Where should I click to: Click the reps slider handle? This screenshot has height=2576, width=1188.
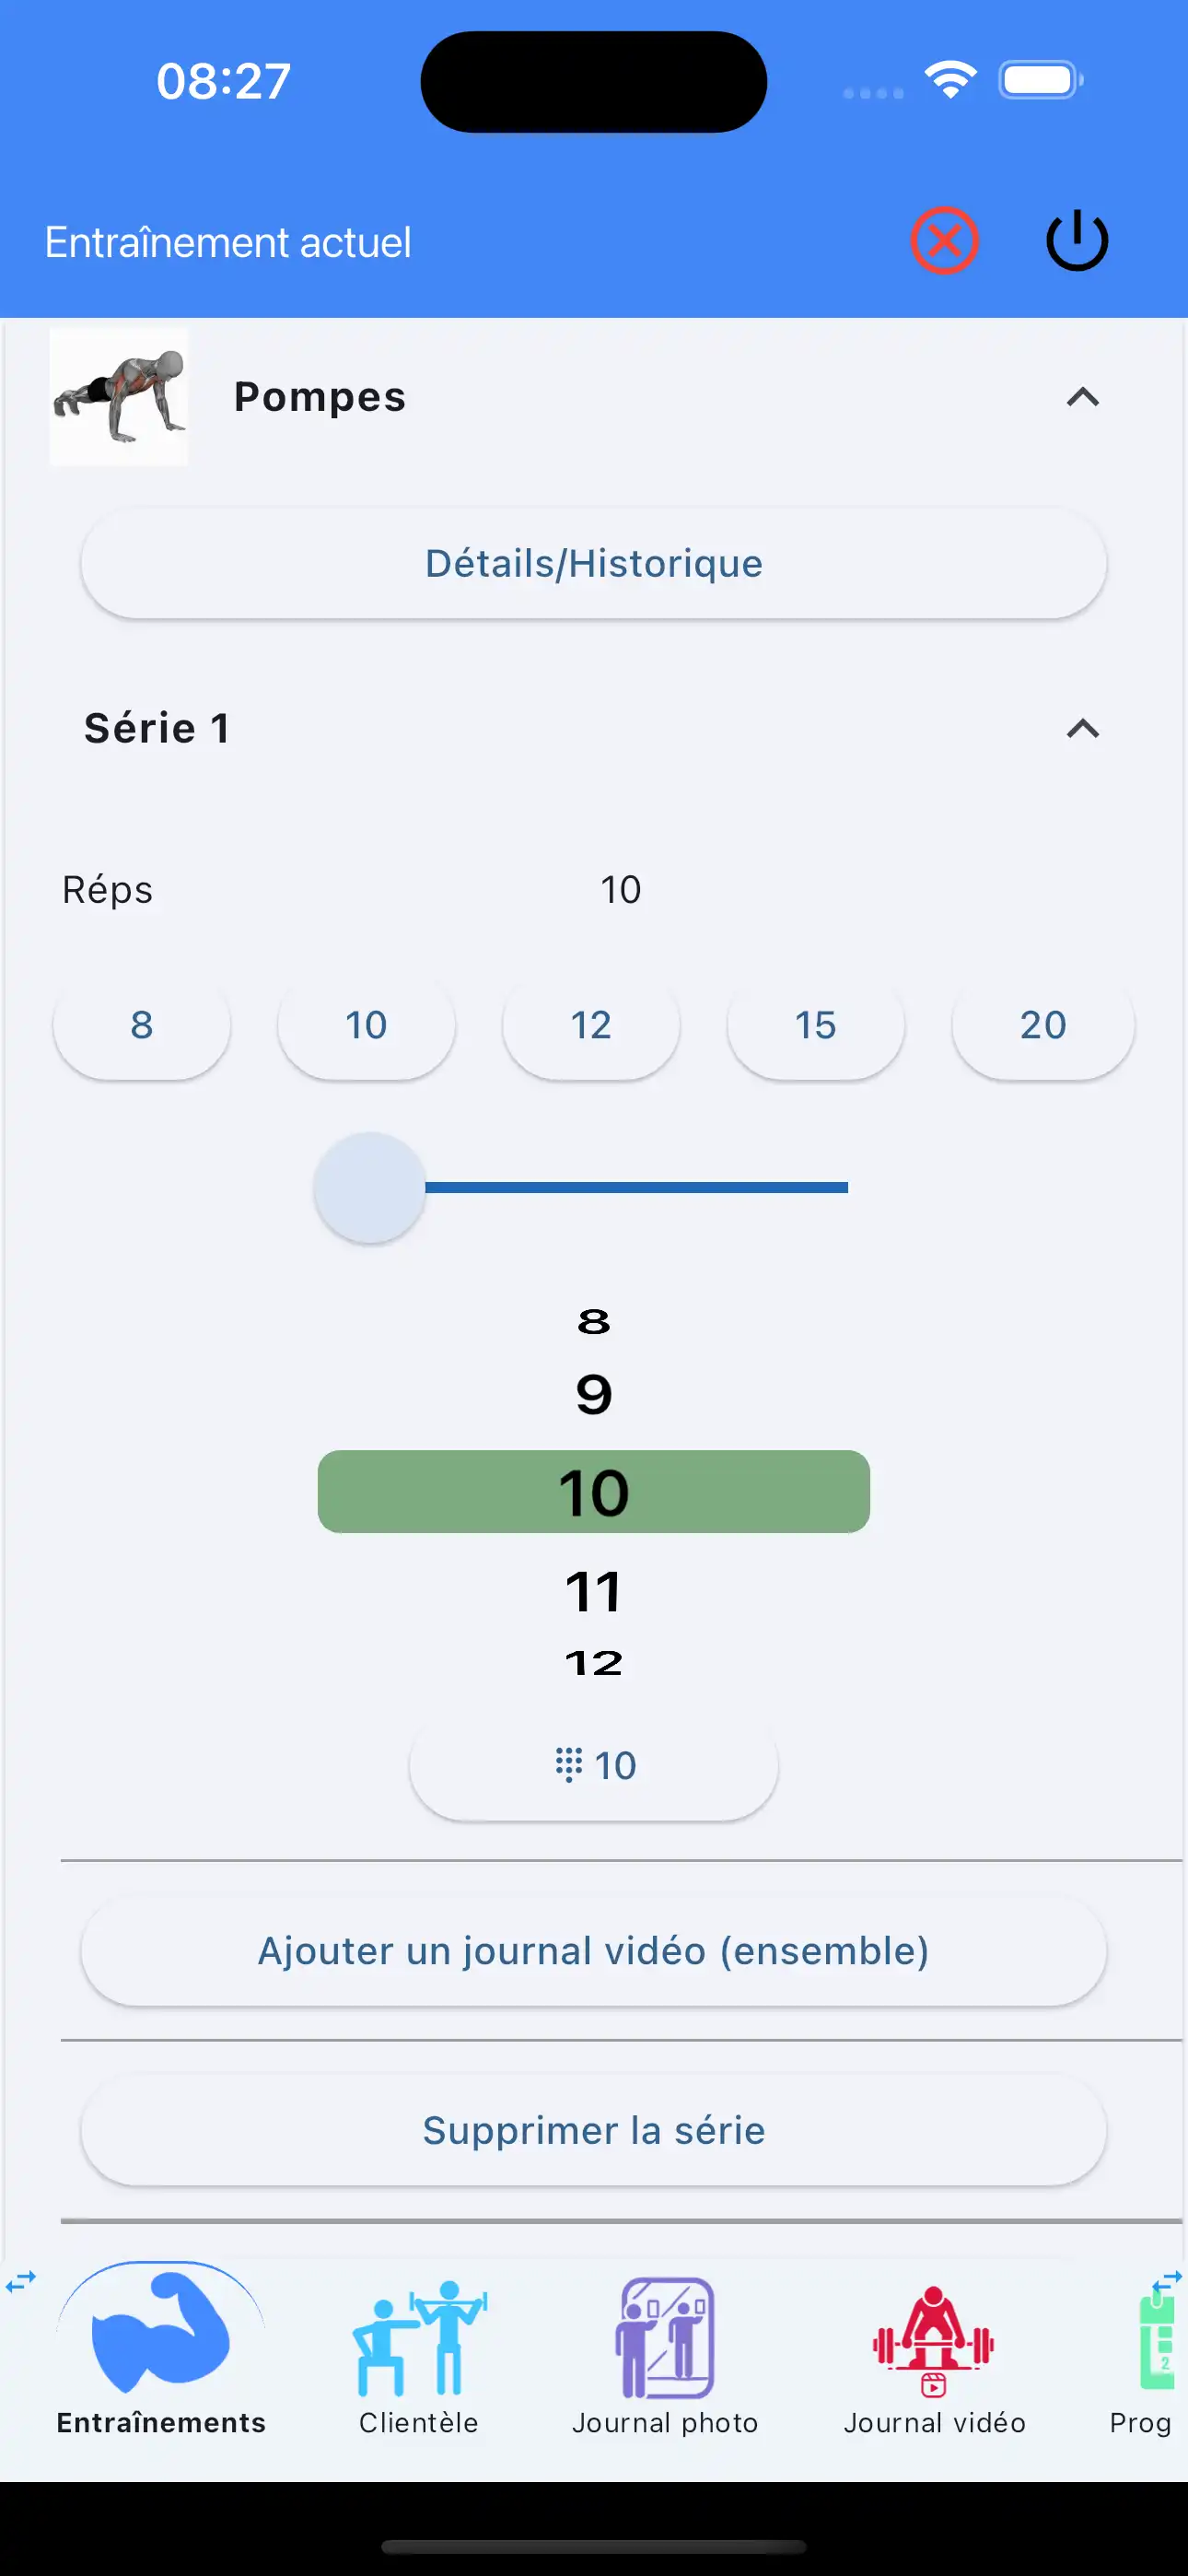370,1187
